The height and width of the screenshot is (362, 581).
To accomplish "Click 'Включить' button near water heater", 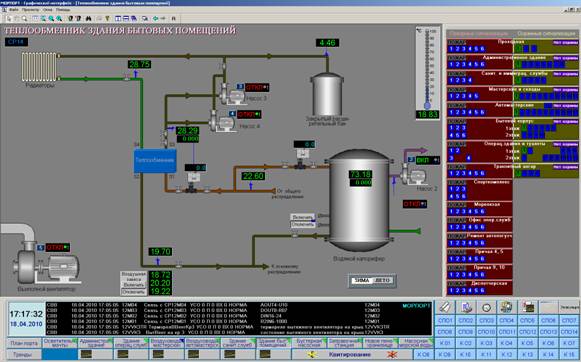I will pos(302,217).
